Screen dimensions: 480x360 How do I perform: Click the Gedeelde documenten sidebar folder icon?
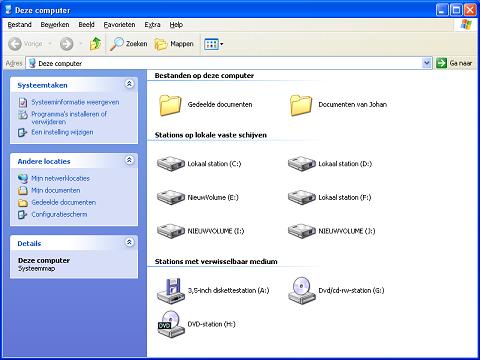tap(23, 203)
